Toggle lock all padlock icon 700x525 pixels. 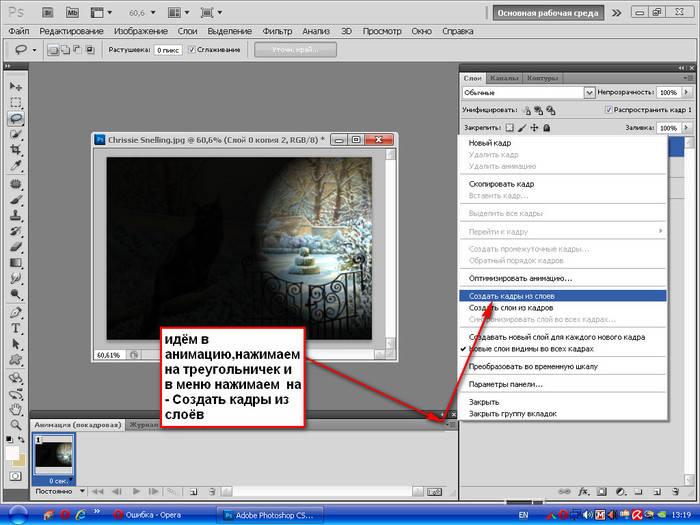(546, 128)
